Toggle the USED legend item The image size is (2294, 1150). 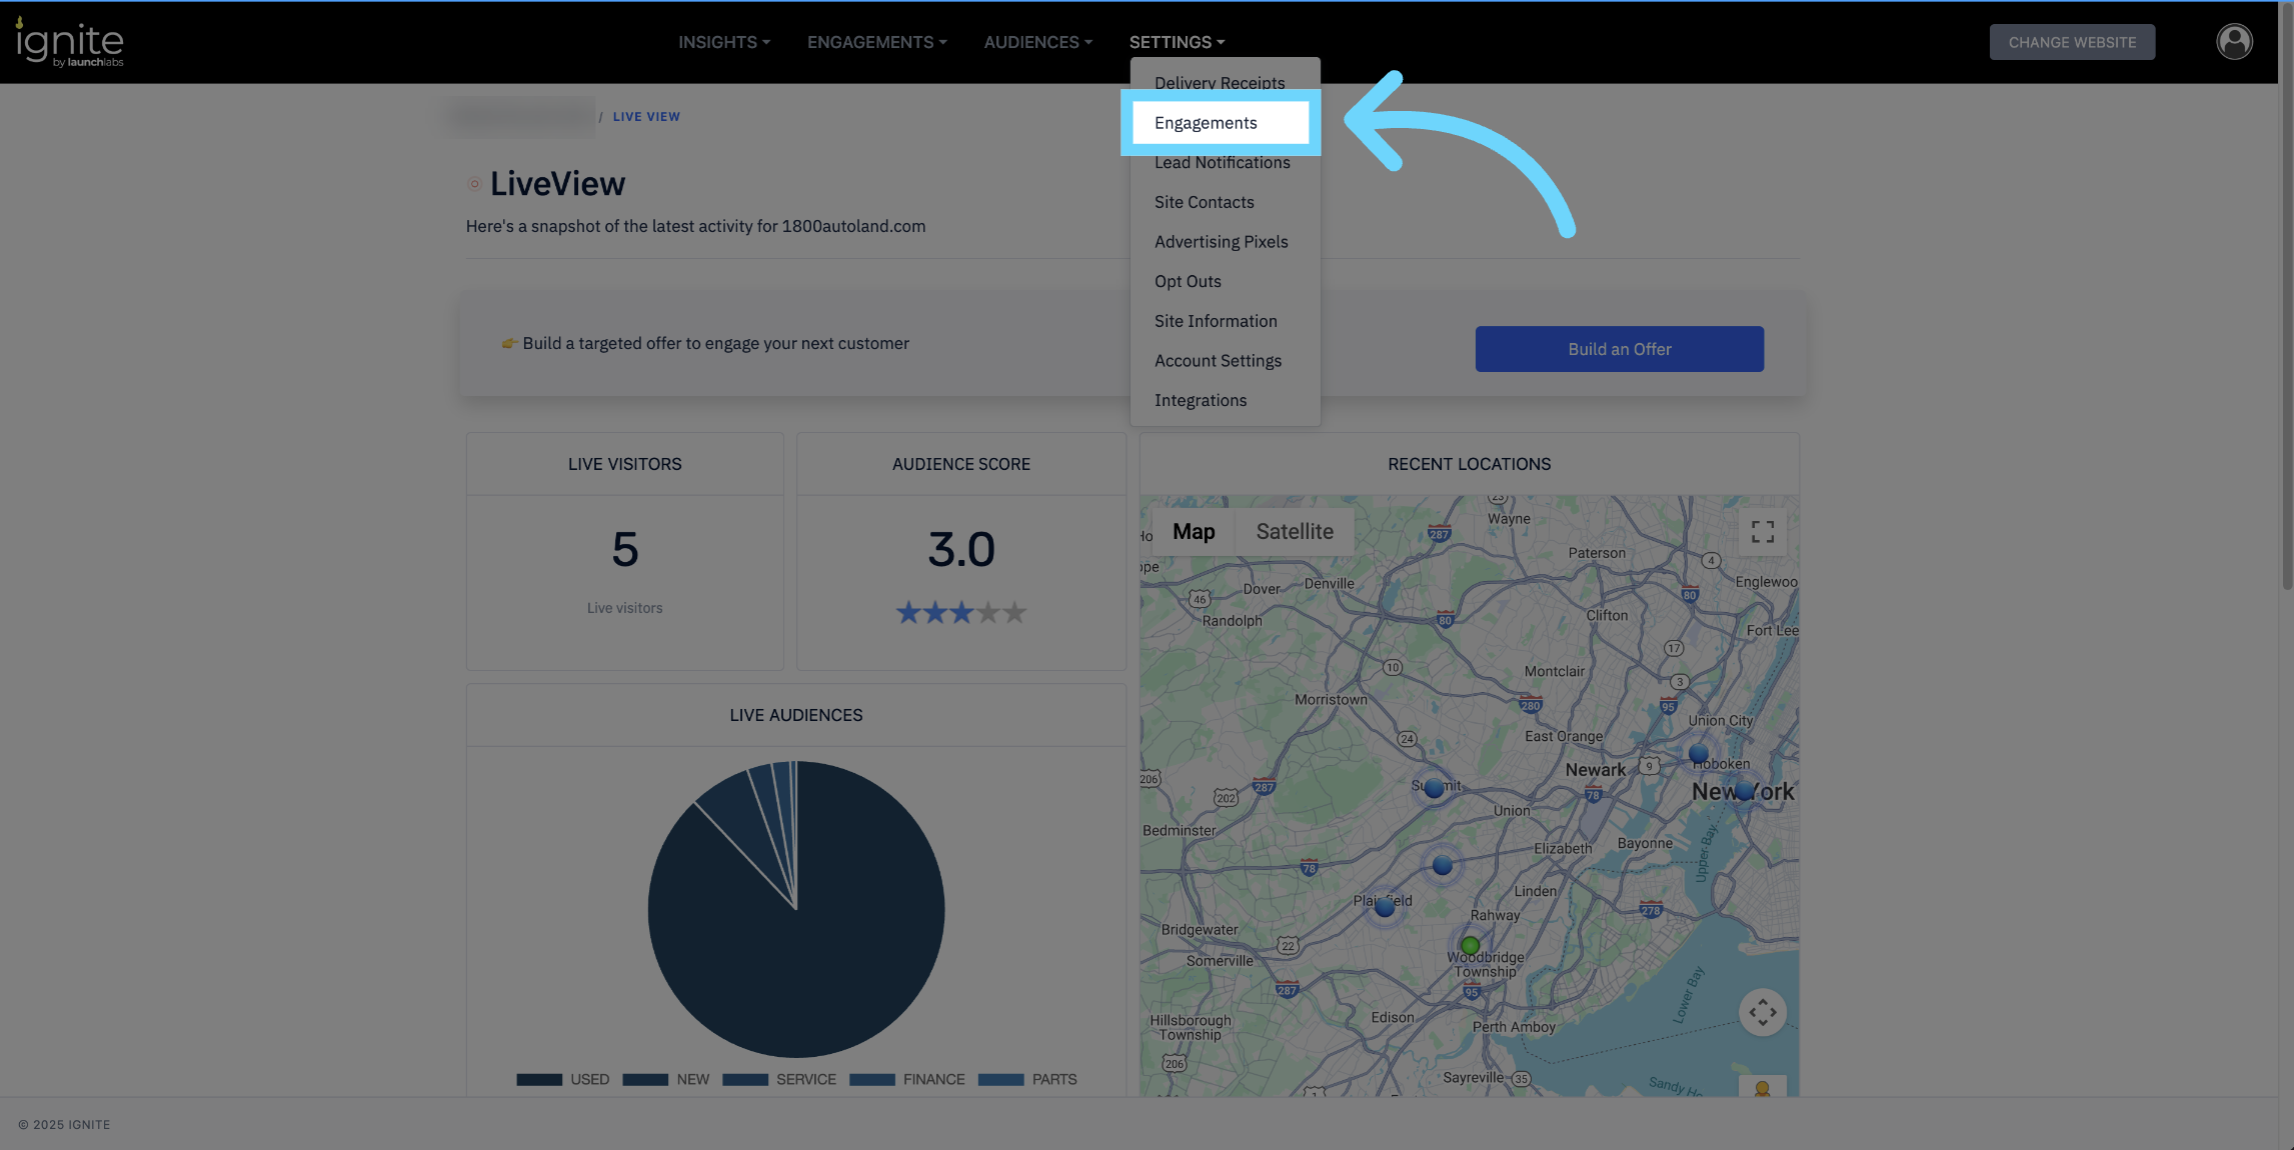click(x=563, y=1079)
